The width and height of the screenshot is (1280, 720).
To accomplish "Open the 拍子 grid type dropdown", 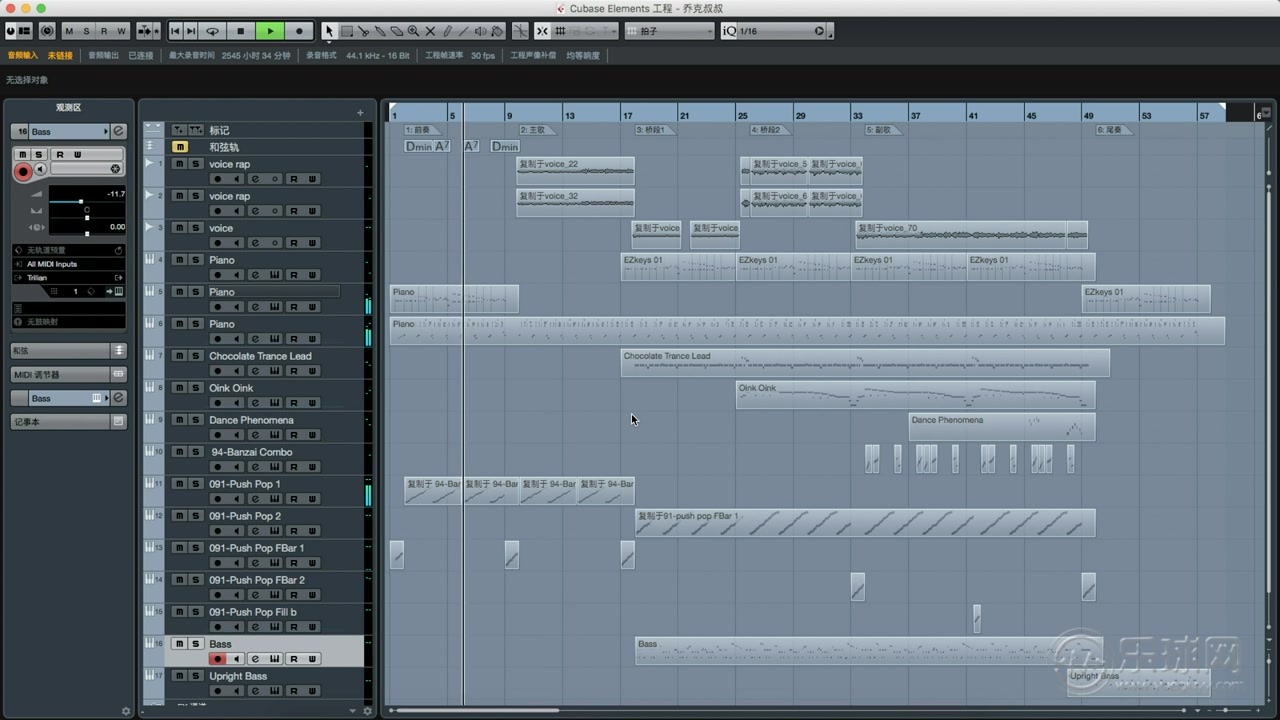I will [x=669, y=31].
